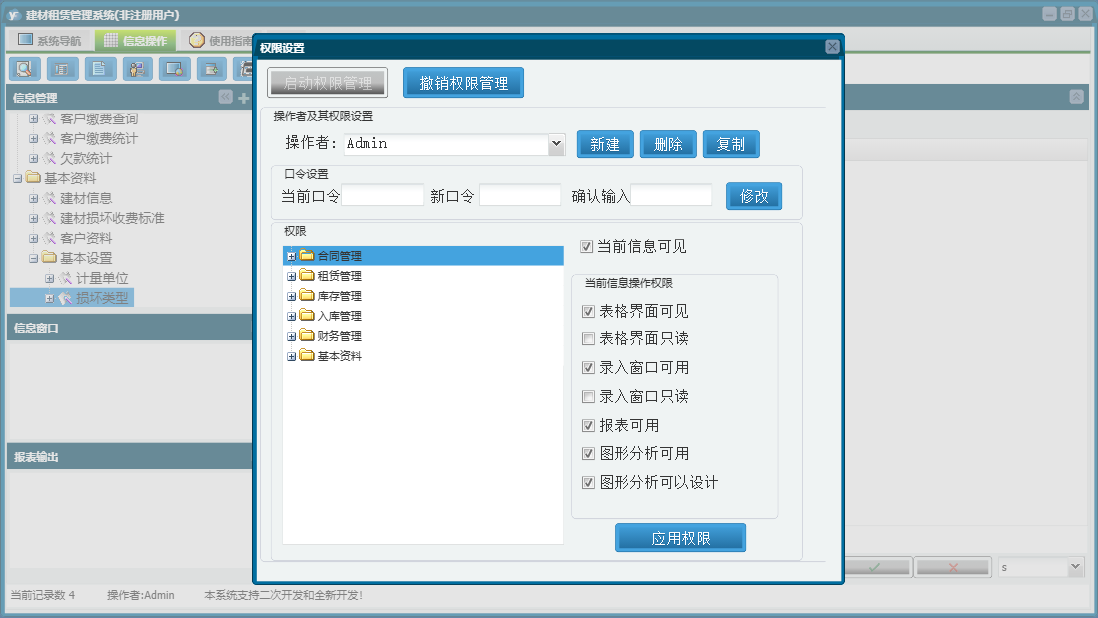Expand 合同管理 node in 权限 tree
Screen dimensions: 1098x618
(291, 257)
